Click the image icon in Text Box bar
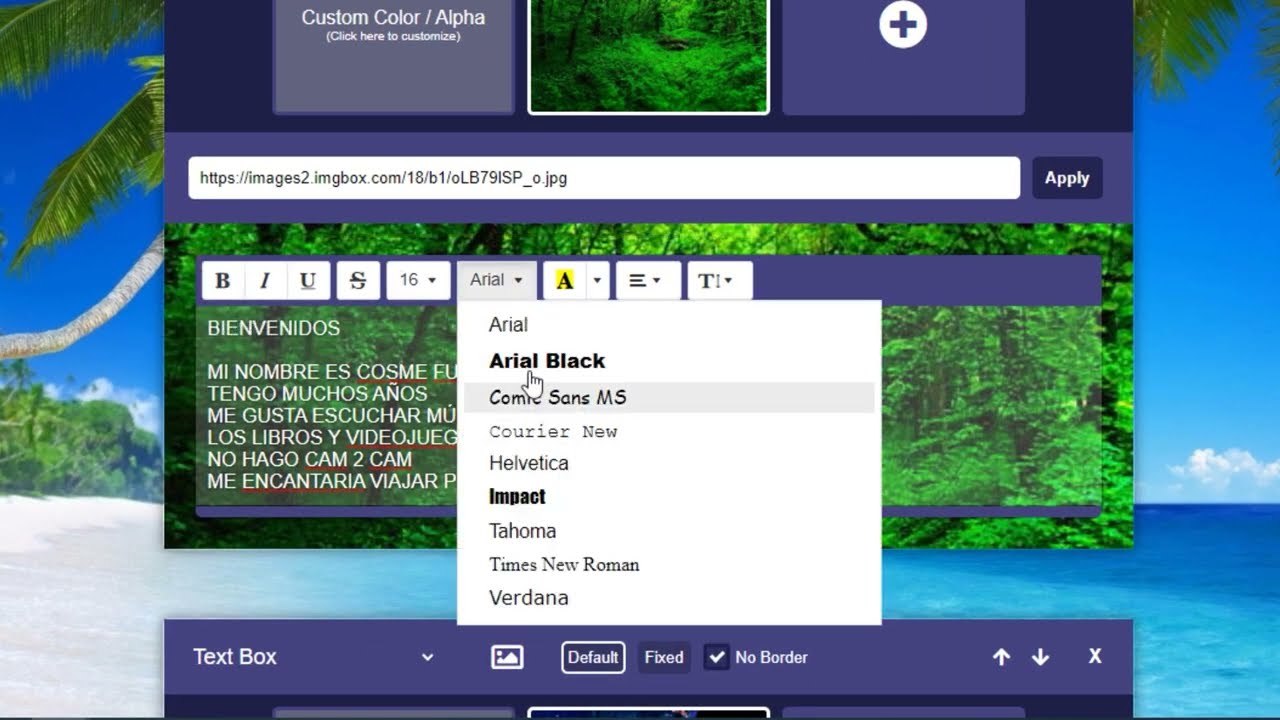Image resolution: width=1280 pixels, height=720 pixels. (x=507, y=657)
